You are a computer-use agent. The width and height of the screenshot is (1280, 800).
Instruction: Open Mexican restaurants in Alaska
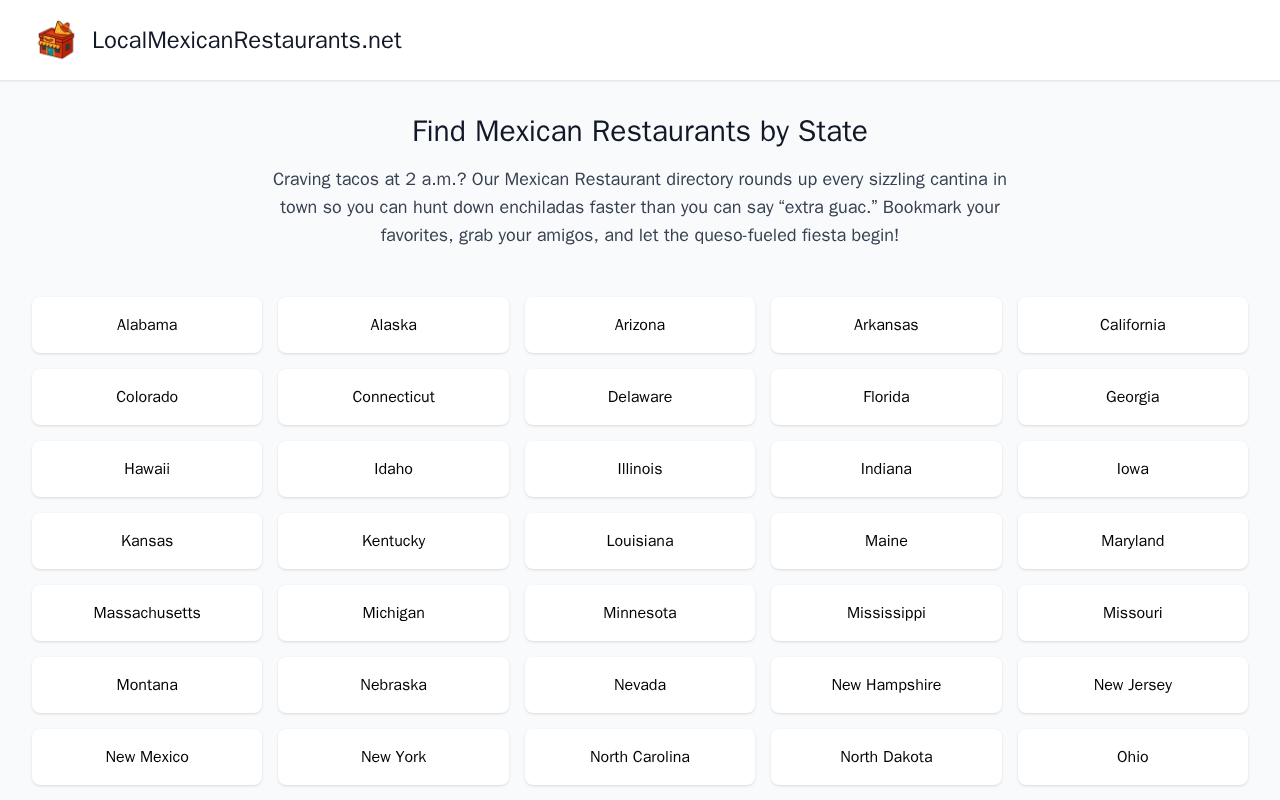click(393, 325)
